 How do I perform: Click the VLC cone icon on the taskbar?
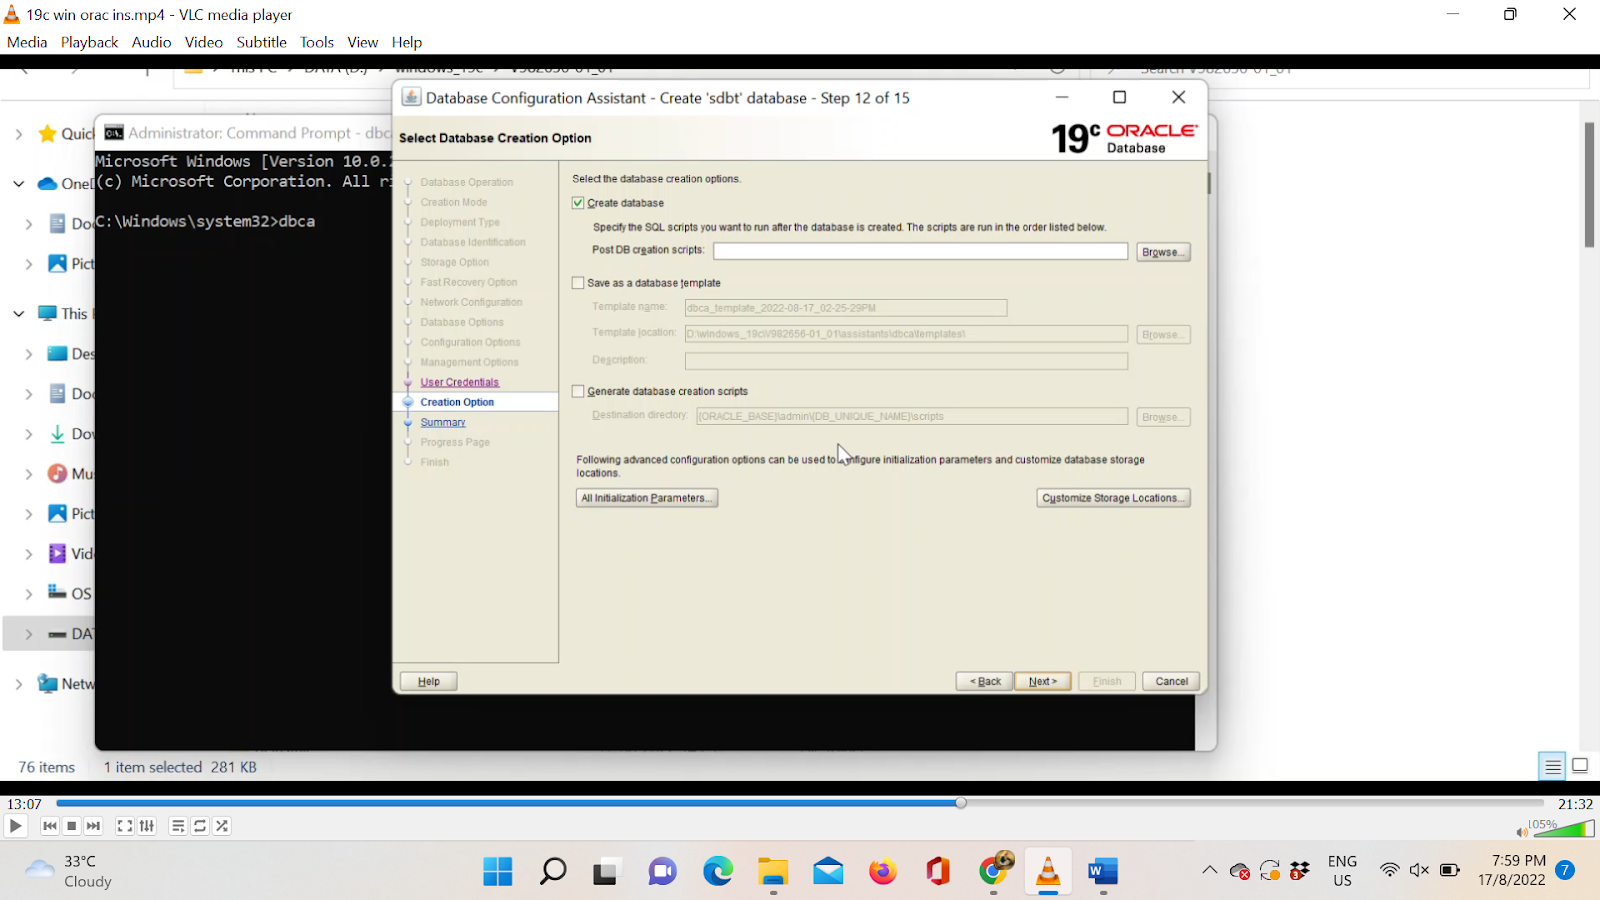click(x=1048, y=872)
